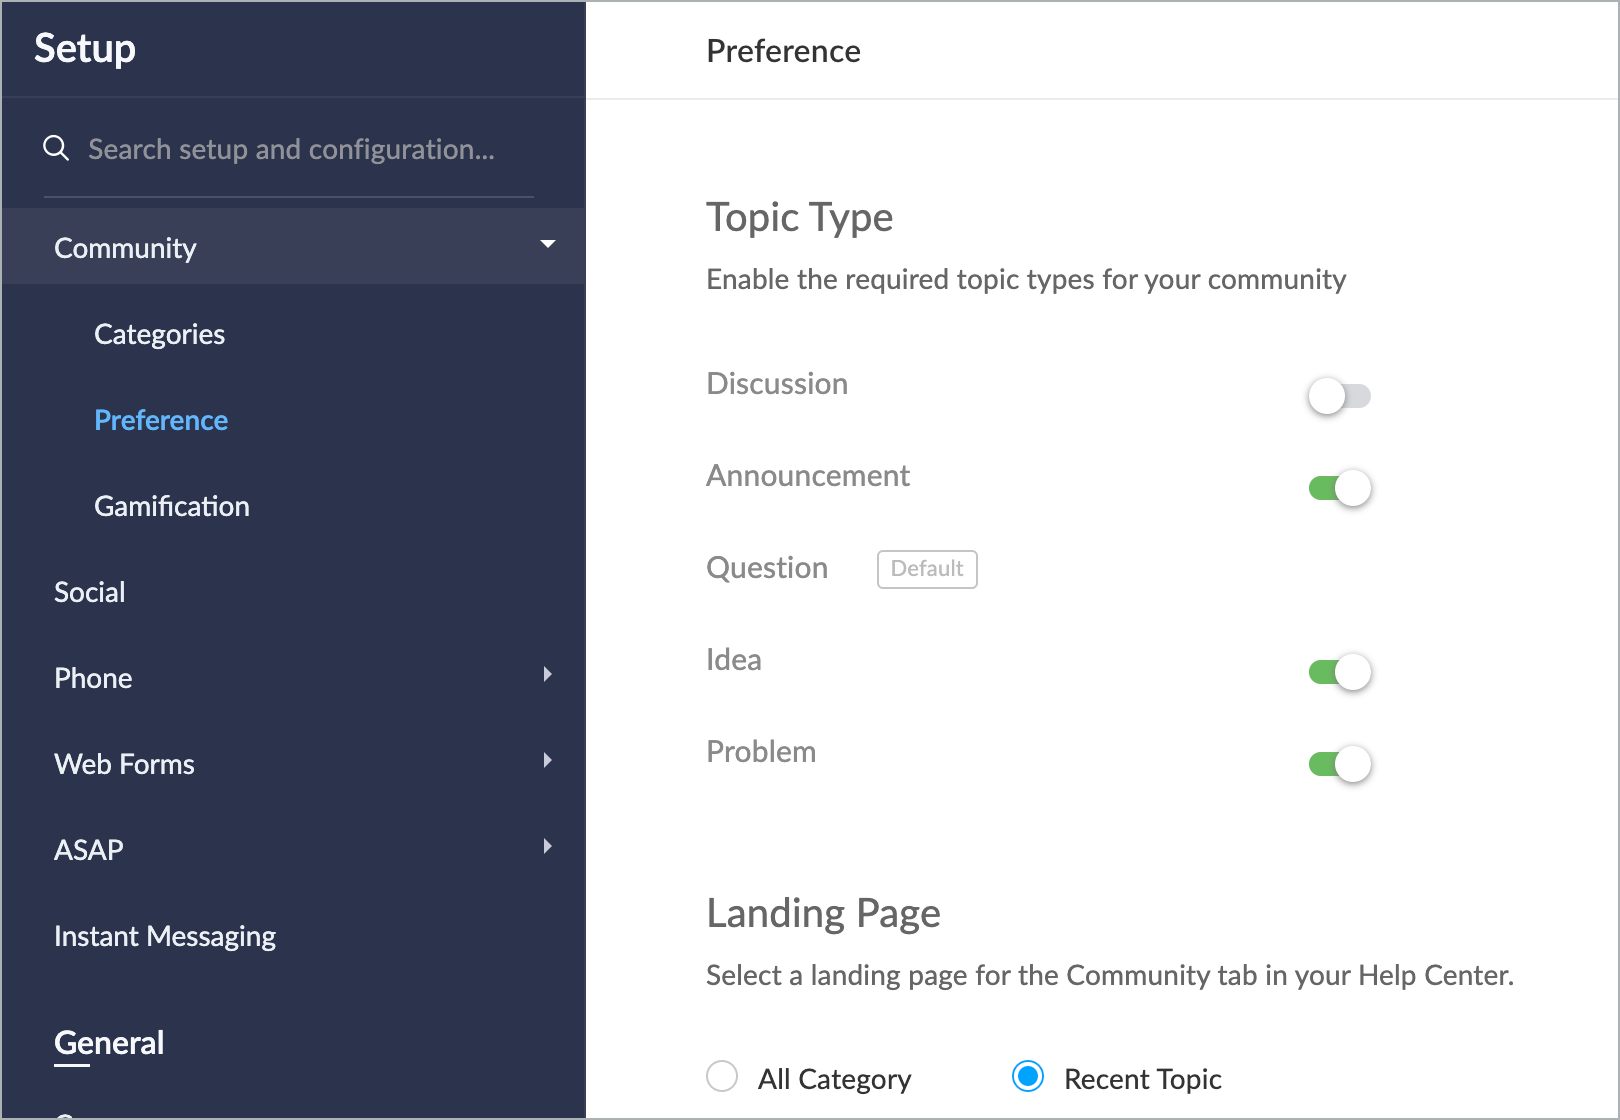Enable the Discussion topic type toggle

click(x=1339, y=396)
